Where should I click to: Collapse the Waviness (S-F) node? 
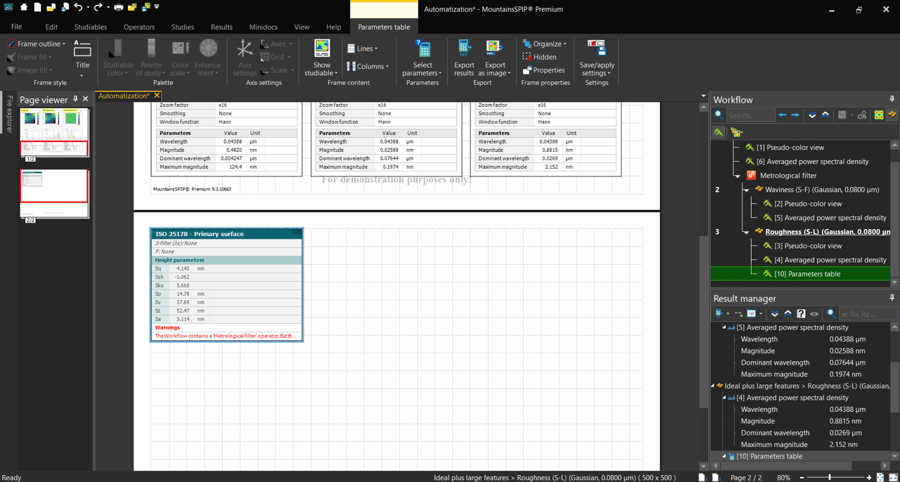(x=747, y=189)
